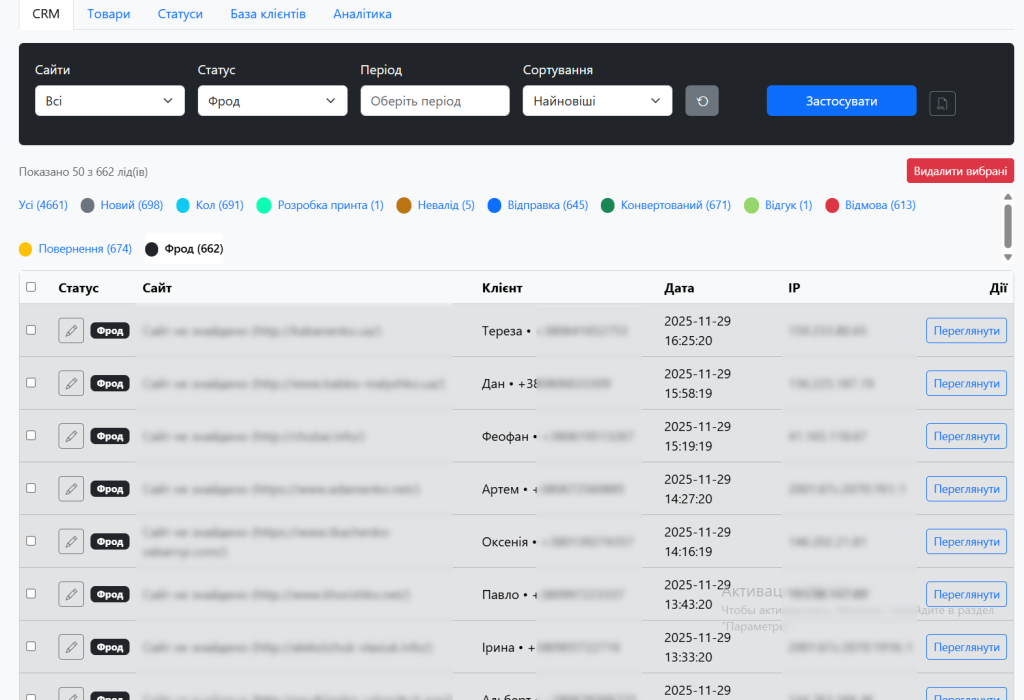Screen dimensions: 1024x700
Task: Click the Фрод badge in Феофан row
Action: pos(110,436)
